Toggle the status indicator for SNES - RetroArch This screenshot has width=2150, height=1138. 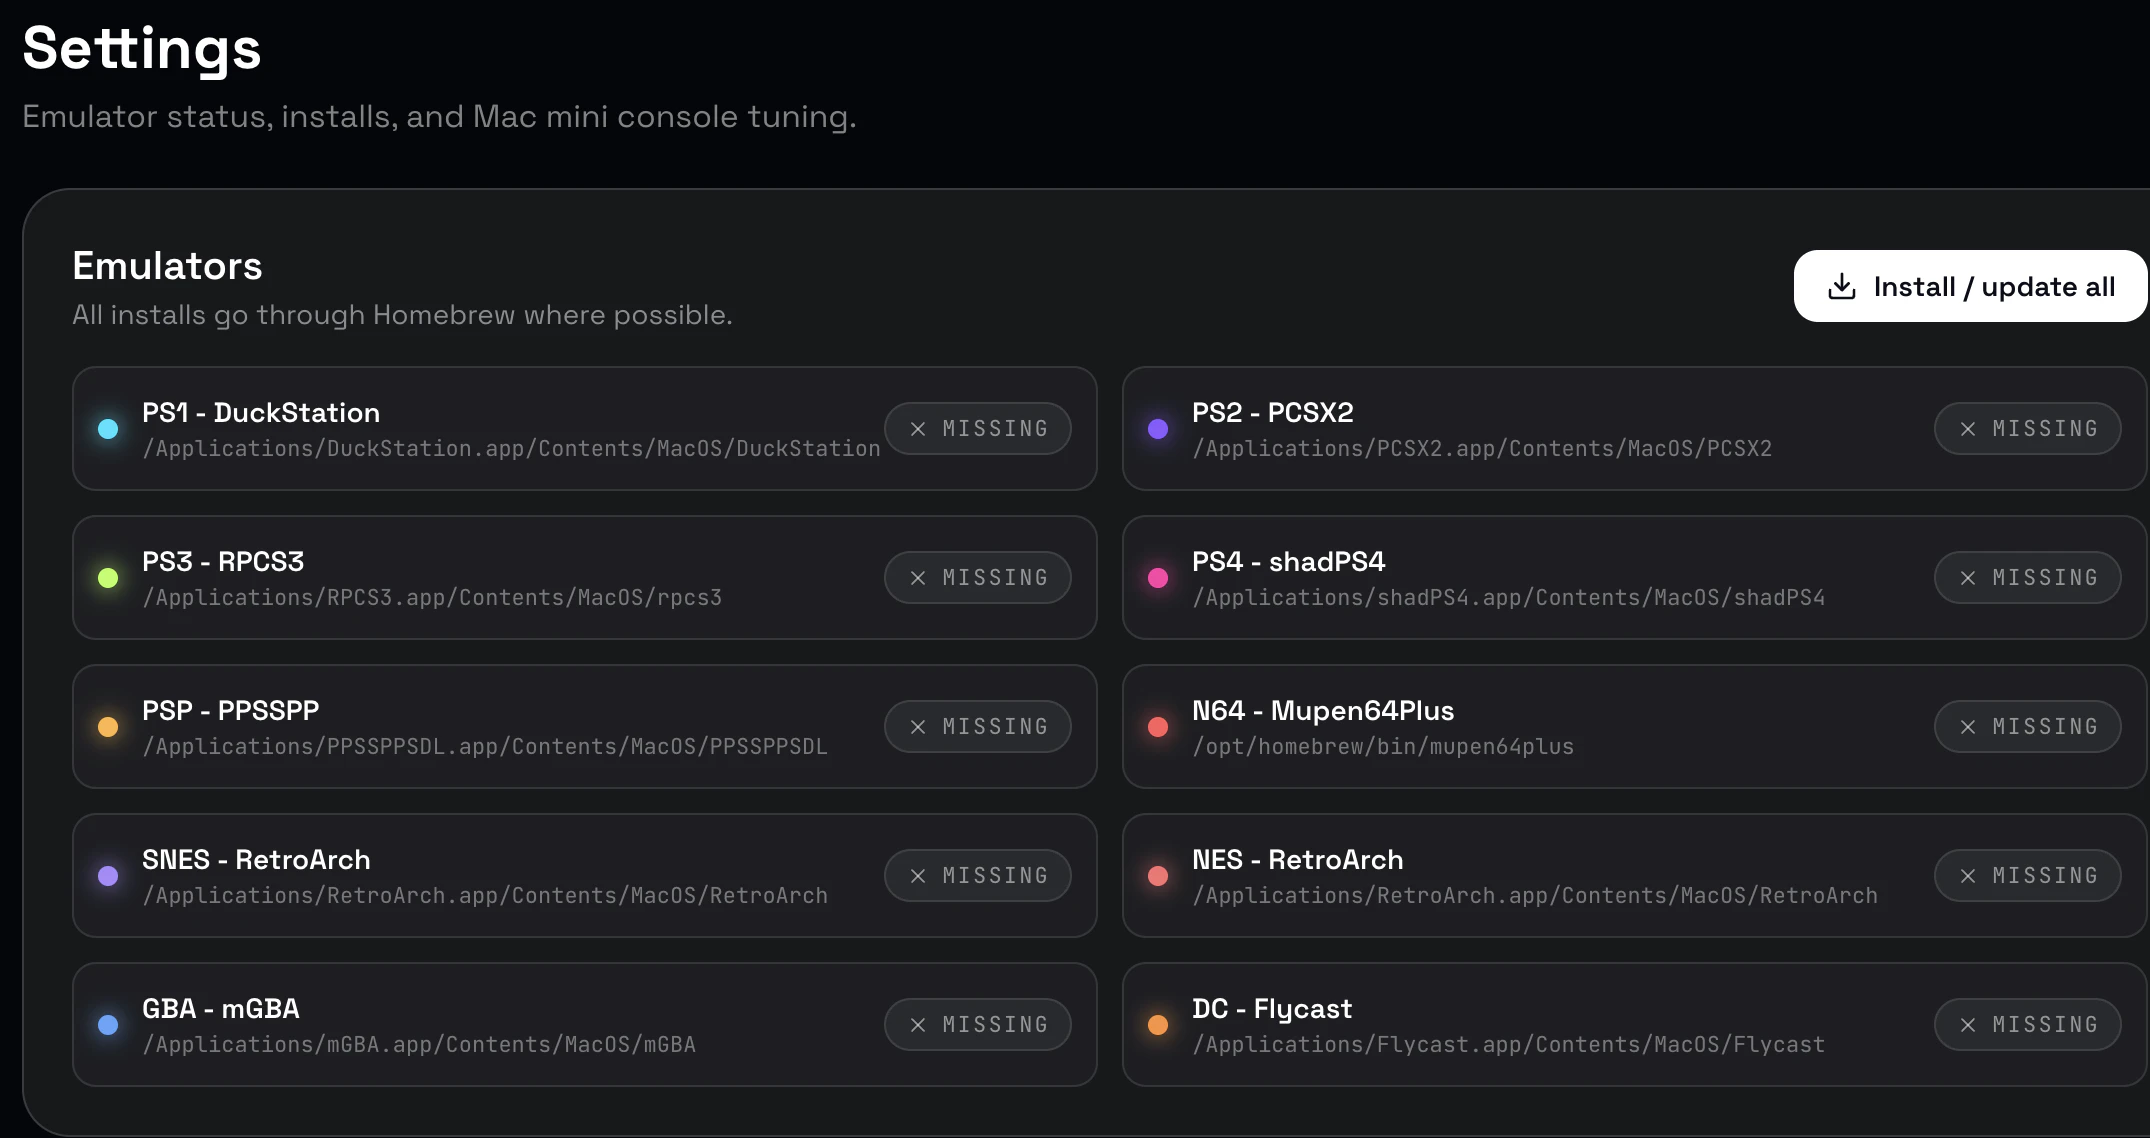click(x=109, y=875)
